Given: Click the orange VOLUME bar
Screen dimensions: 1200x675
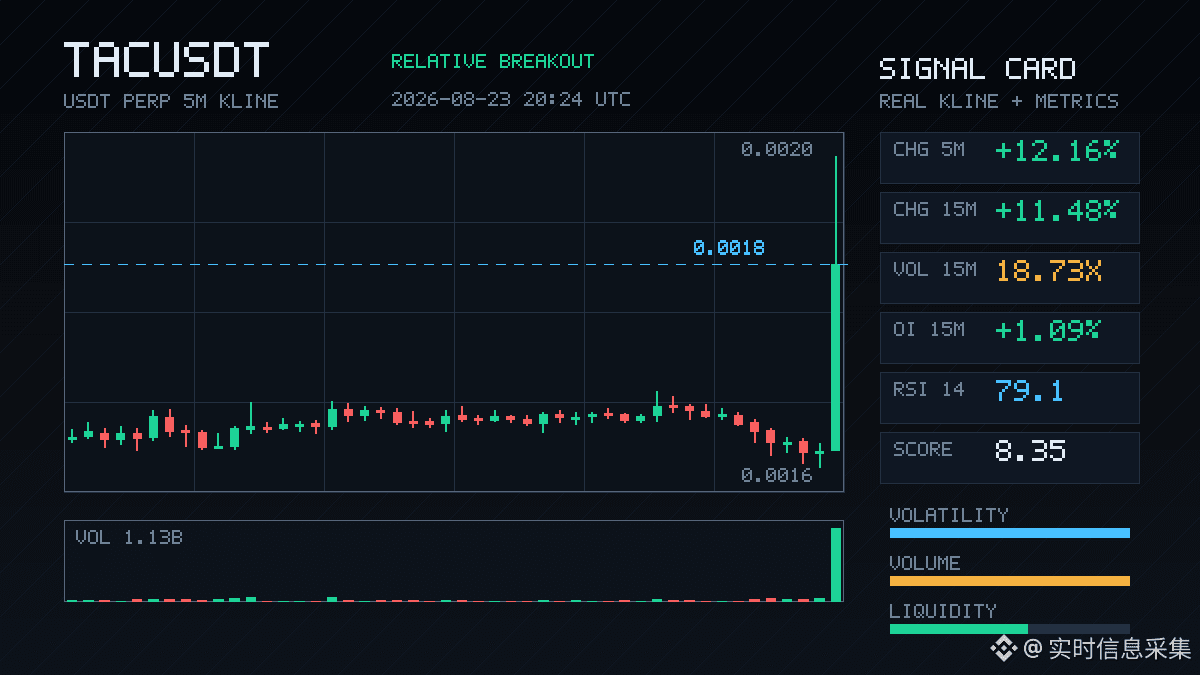Looking at the screenshot, I should click(x=1009, y=581).
